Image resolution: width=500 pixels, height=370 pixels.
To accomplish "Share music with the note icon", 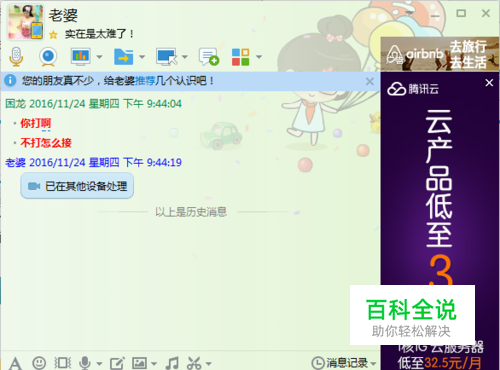I will pyautogui.click(x=172, y=363).
